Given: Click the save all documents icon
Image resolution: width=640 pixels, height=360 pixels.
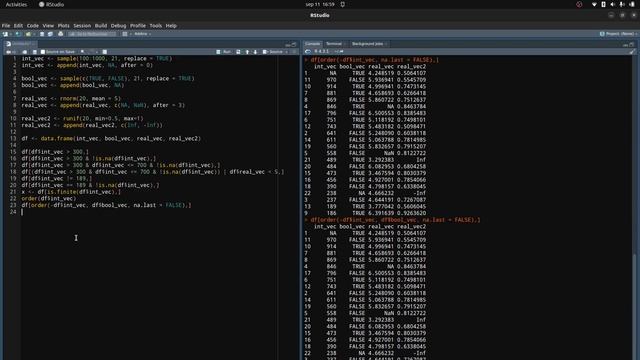Looking at the screenshot, I should [50, 34].
